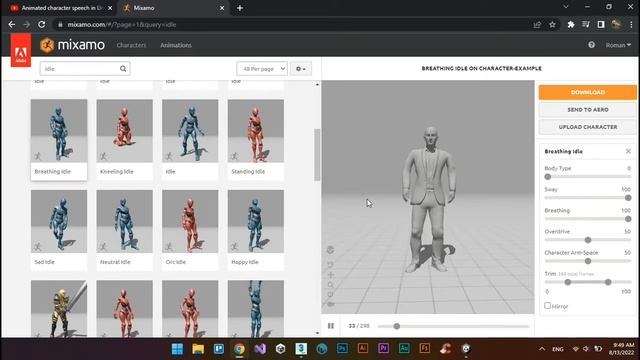Open Premiere Pro from taskbar
The width and height of the screenshot is (640, 360).
[383, 349]
